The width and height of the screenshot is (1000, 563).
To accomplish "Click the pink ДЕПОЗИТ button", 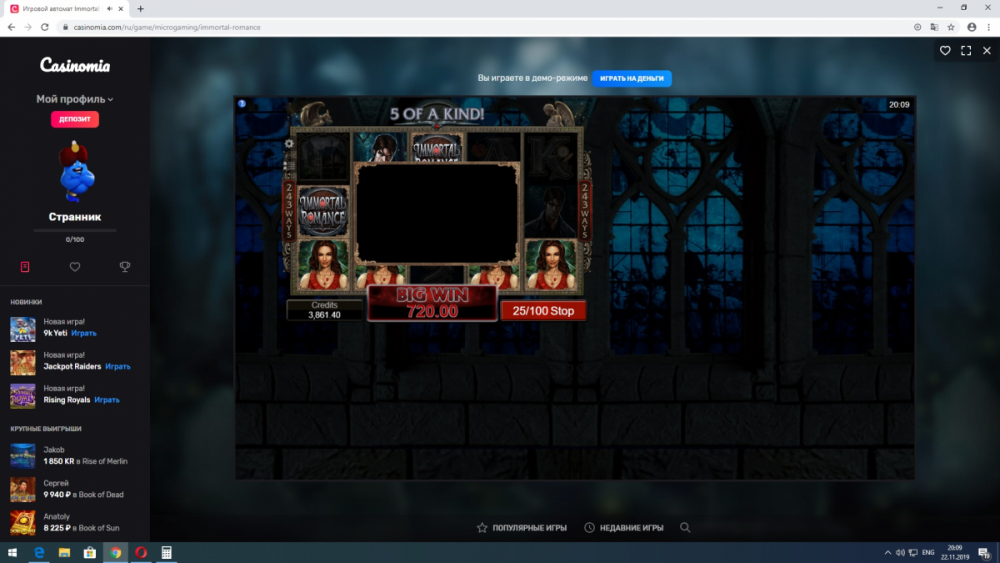I will [75, 119].
